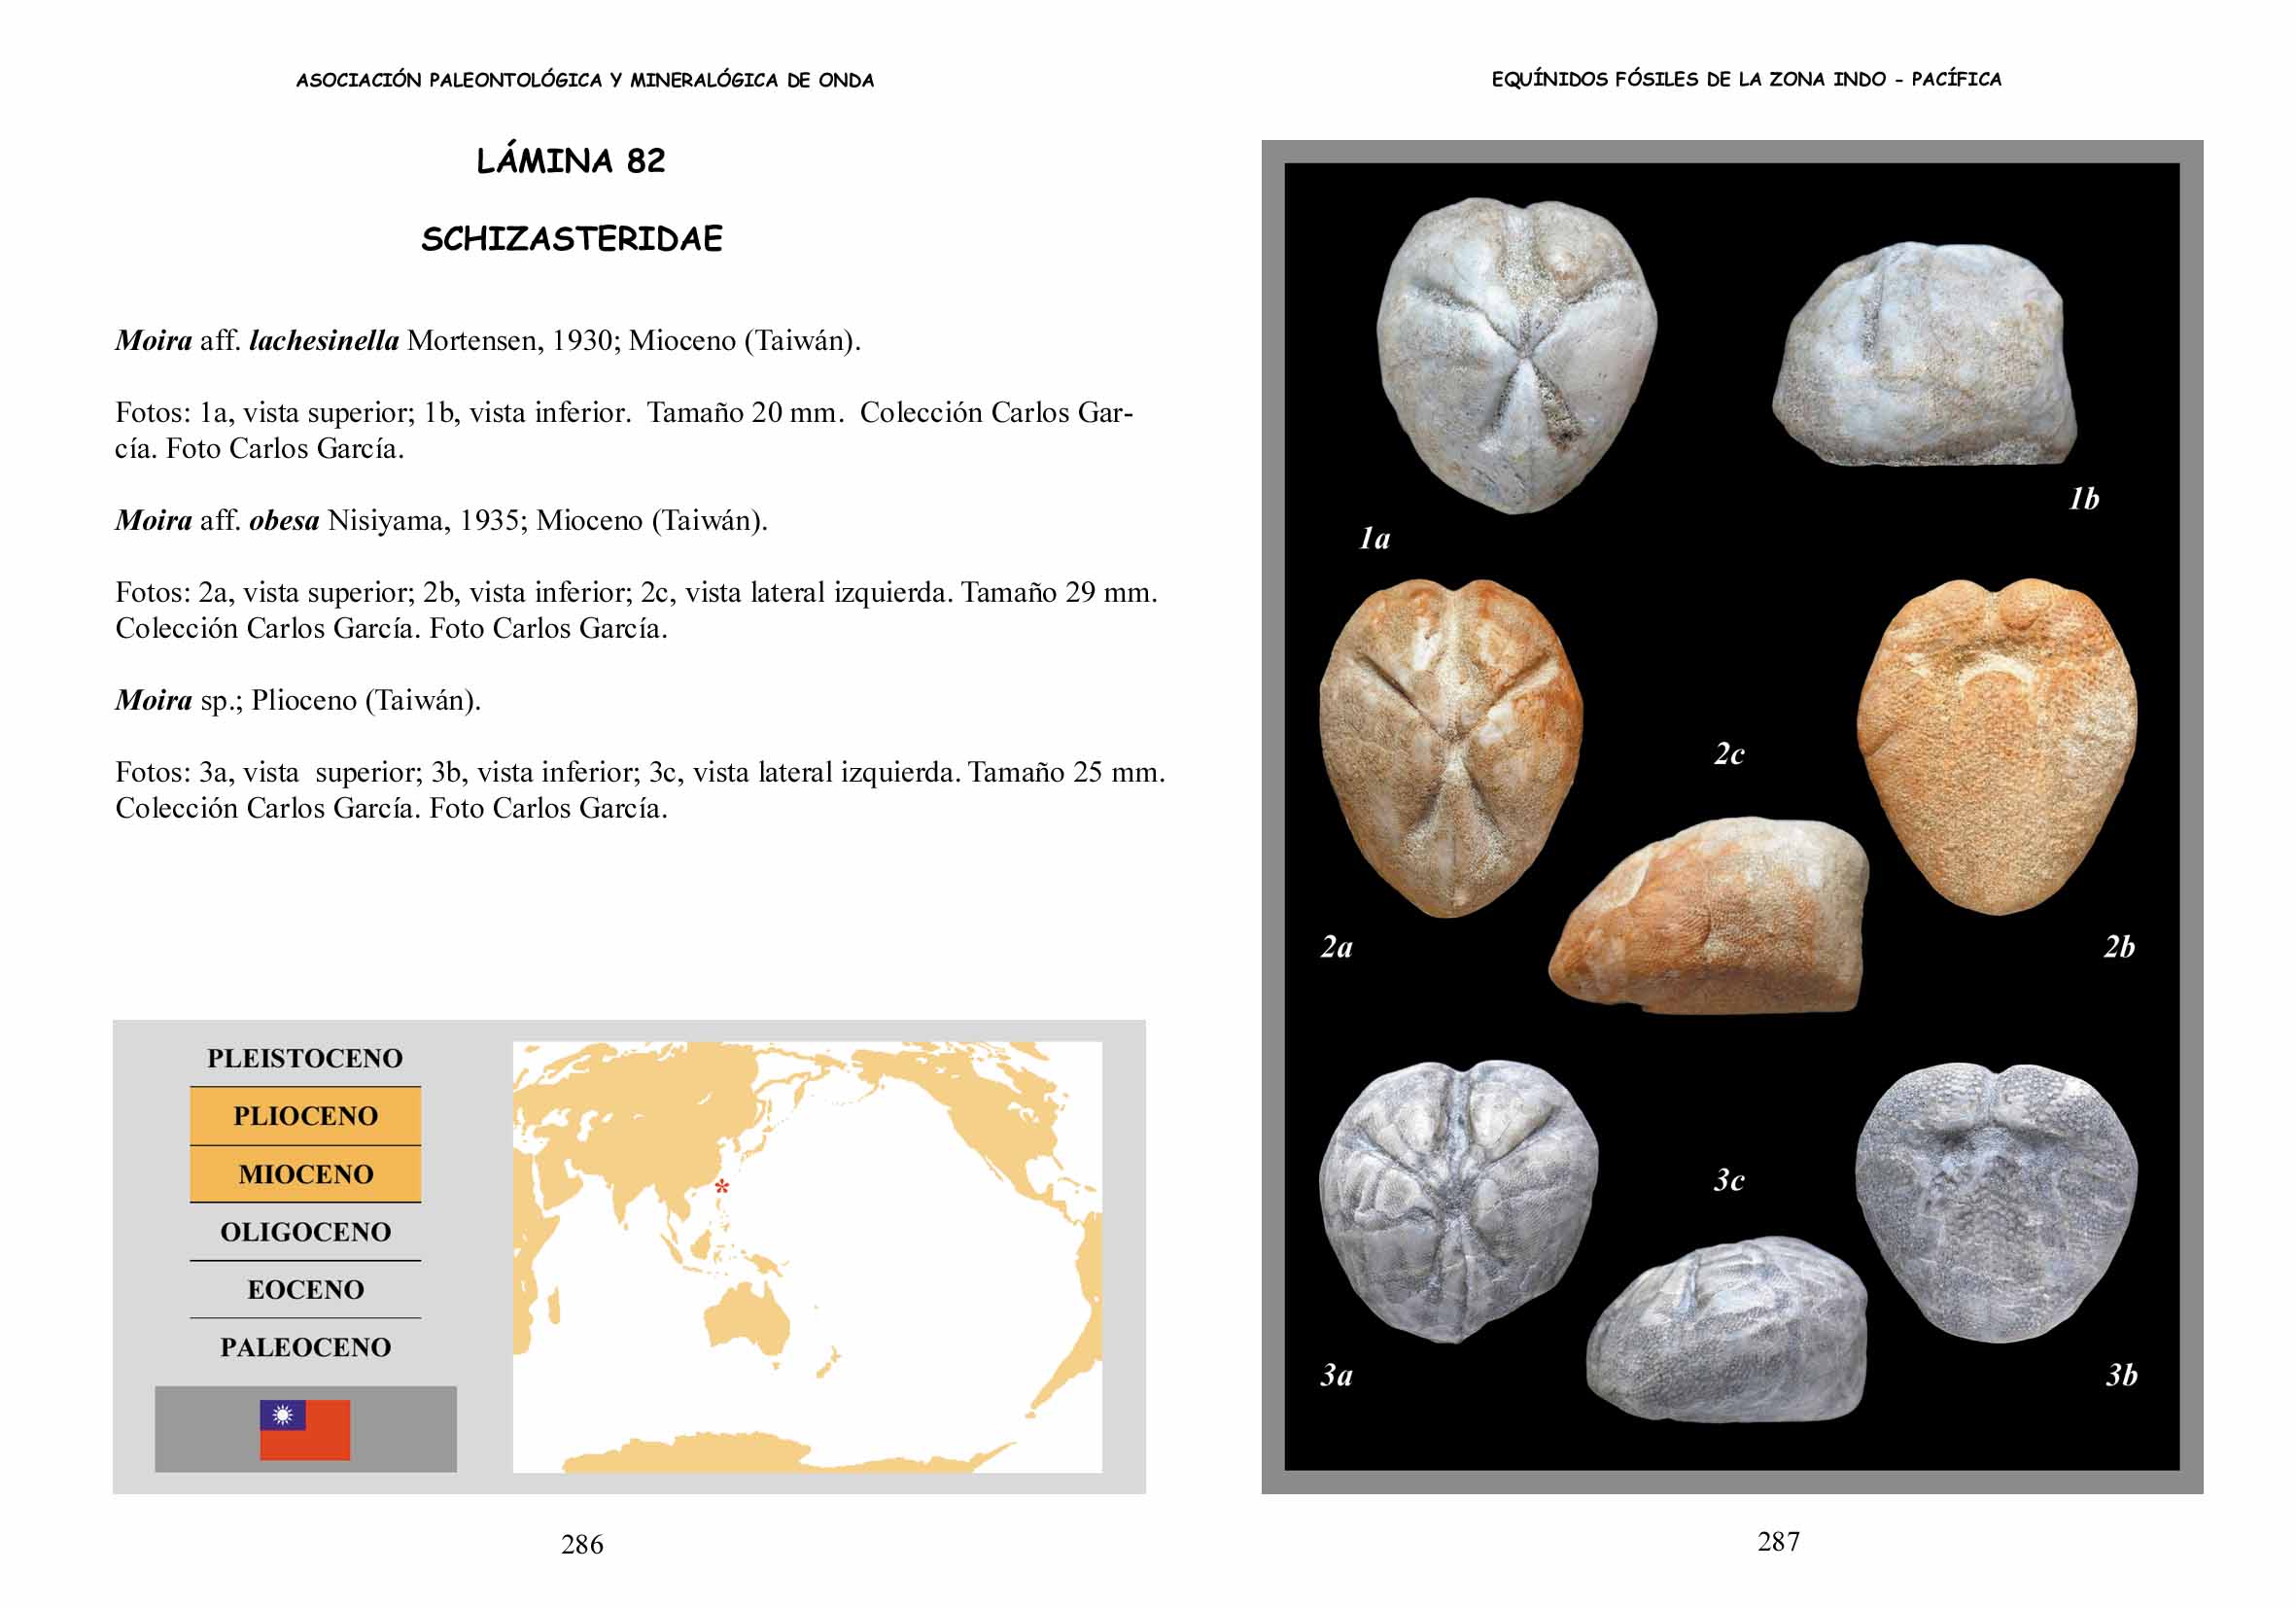Click Moira aff. lachesinella species name
This screenshot has height=1607, width=2296.
coord(257,341)
